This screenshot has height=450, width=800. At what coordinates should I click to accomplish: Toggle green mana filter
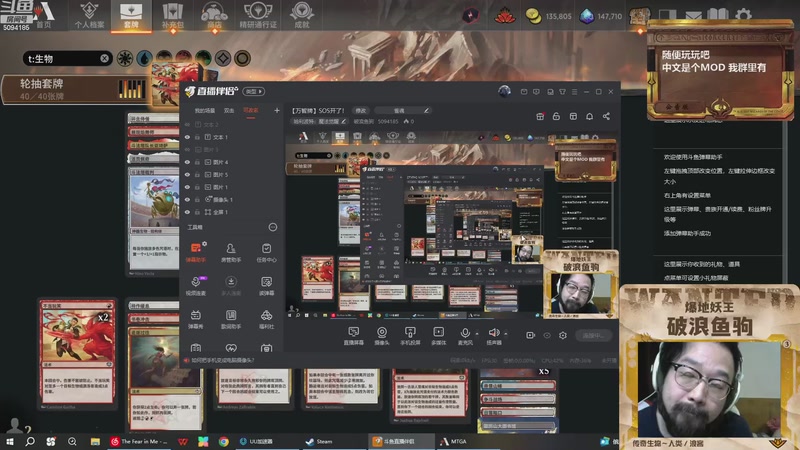[203, 58]
